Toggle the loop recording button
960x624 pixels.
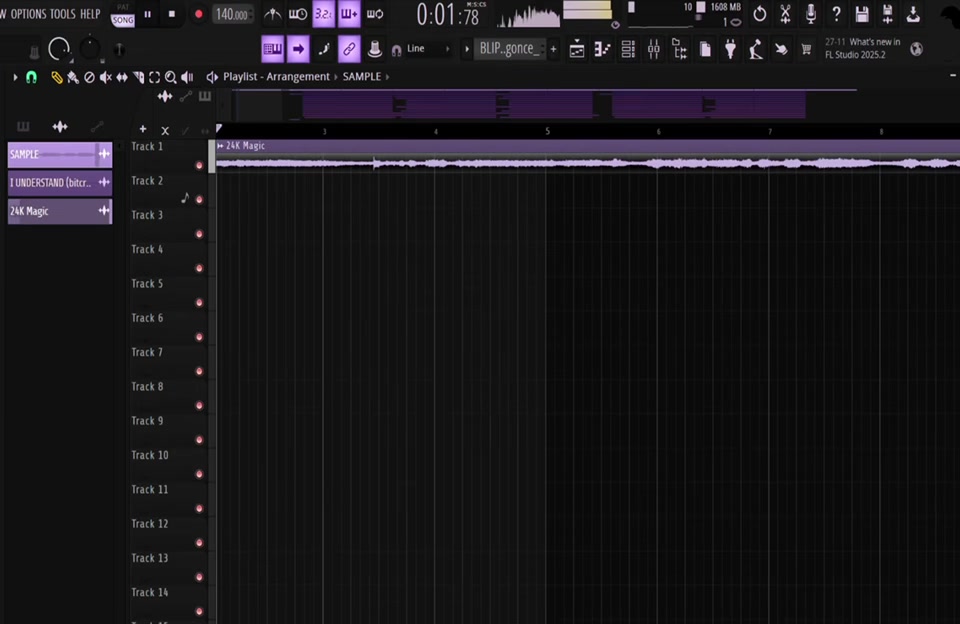(375, 14)
